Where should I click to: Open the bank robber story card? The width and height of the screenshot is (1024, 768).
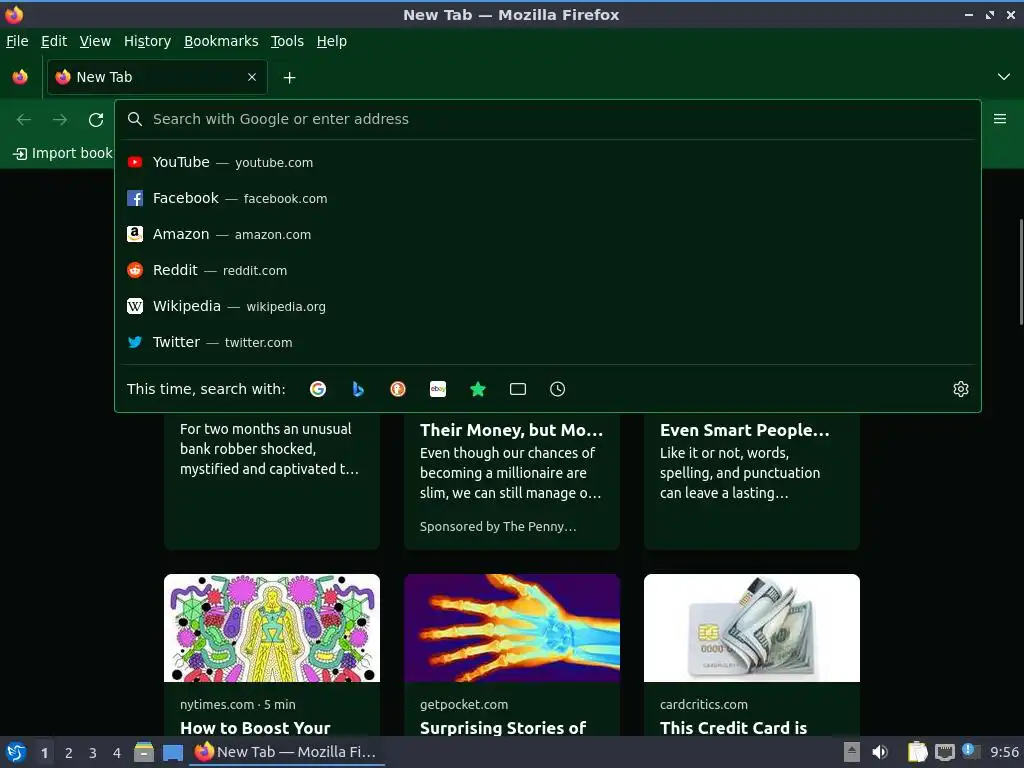tap(272, 481)
